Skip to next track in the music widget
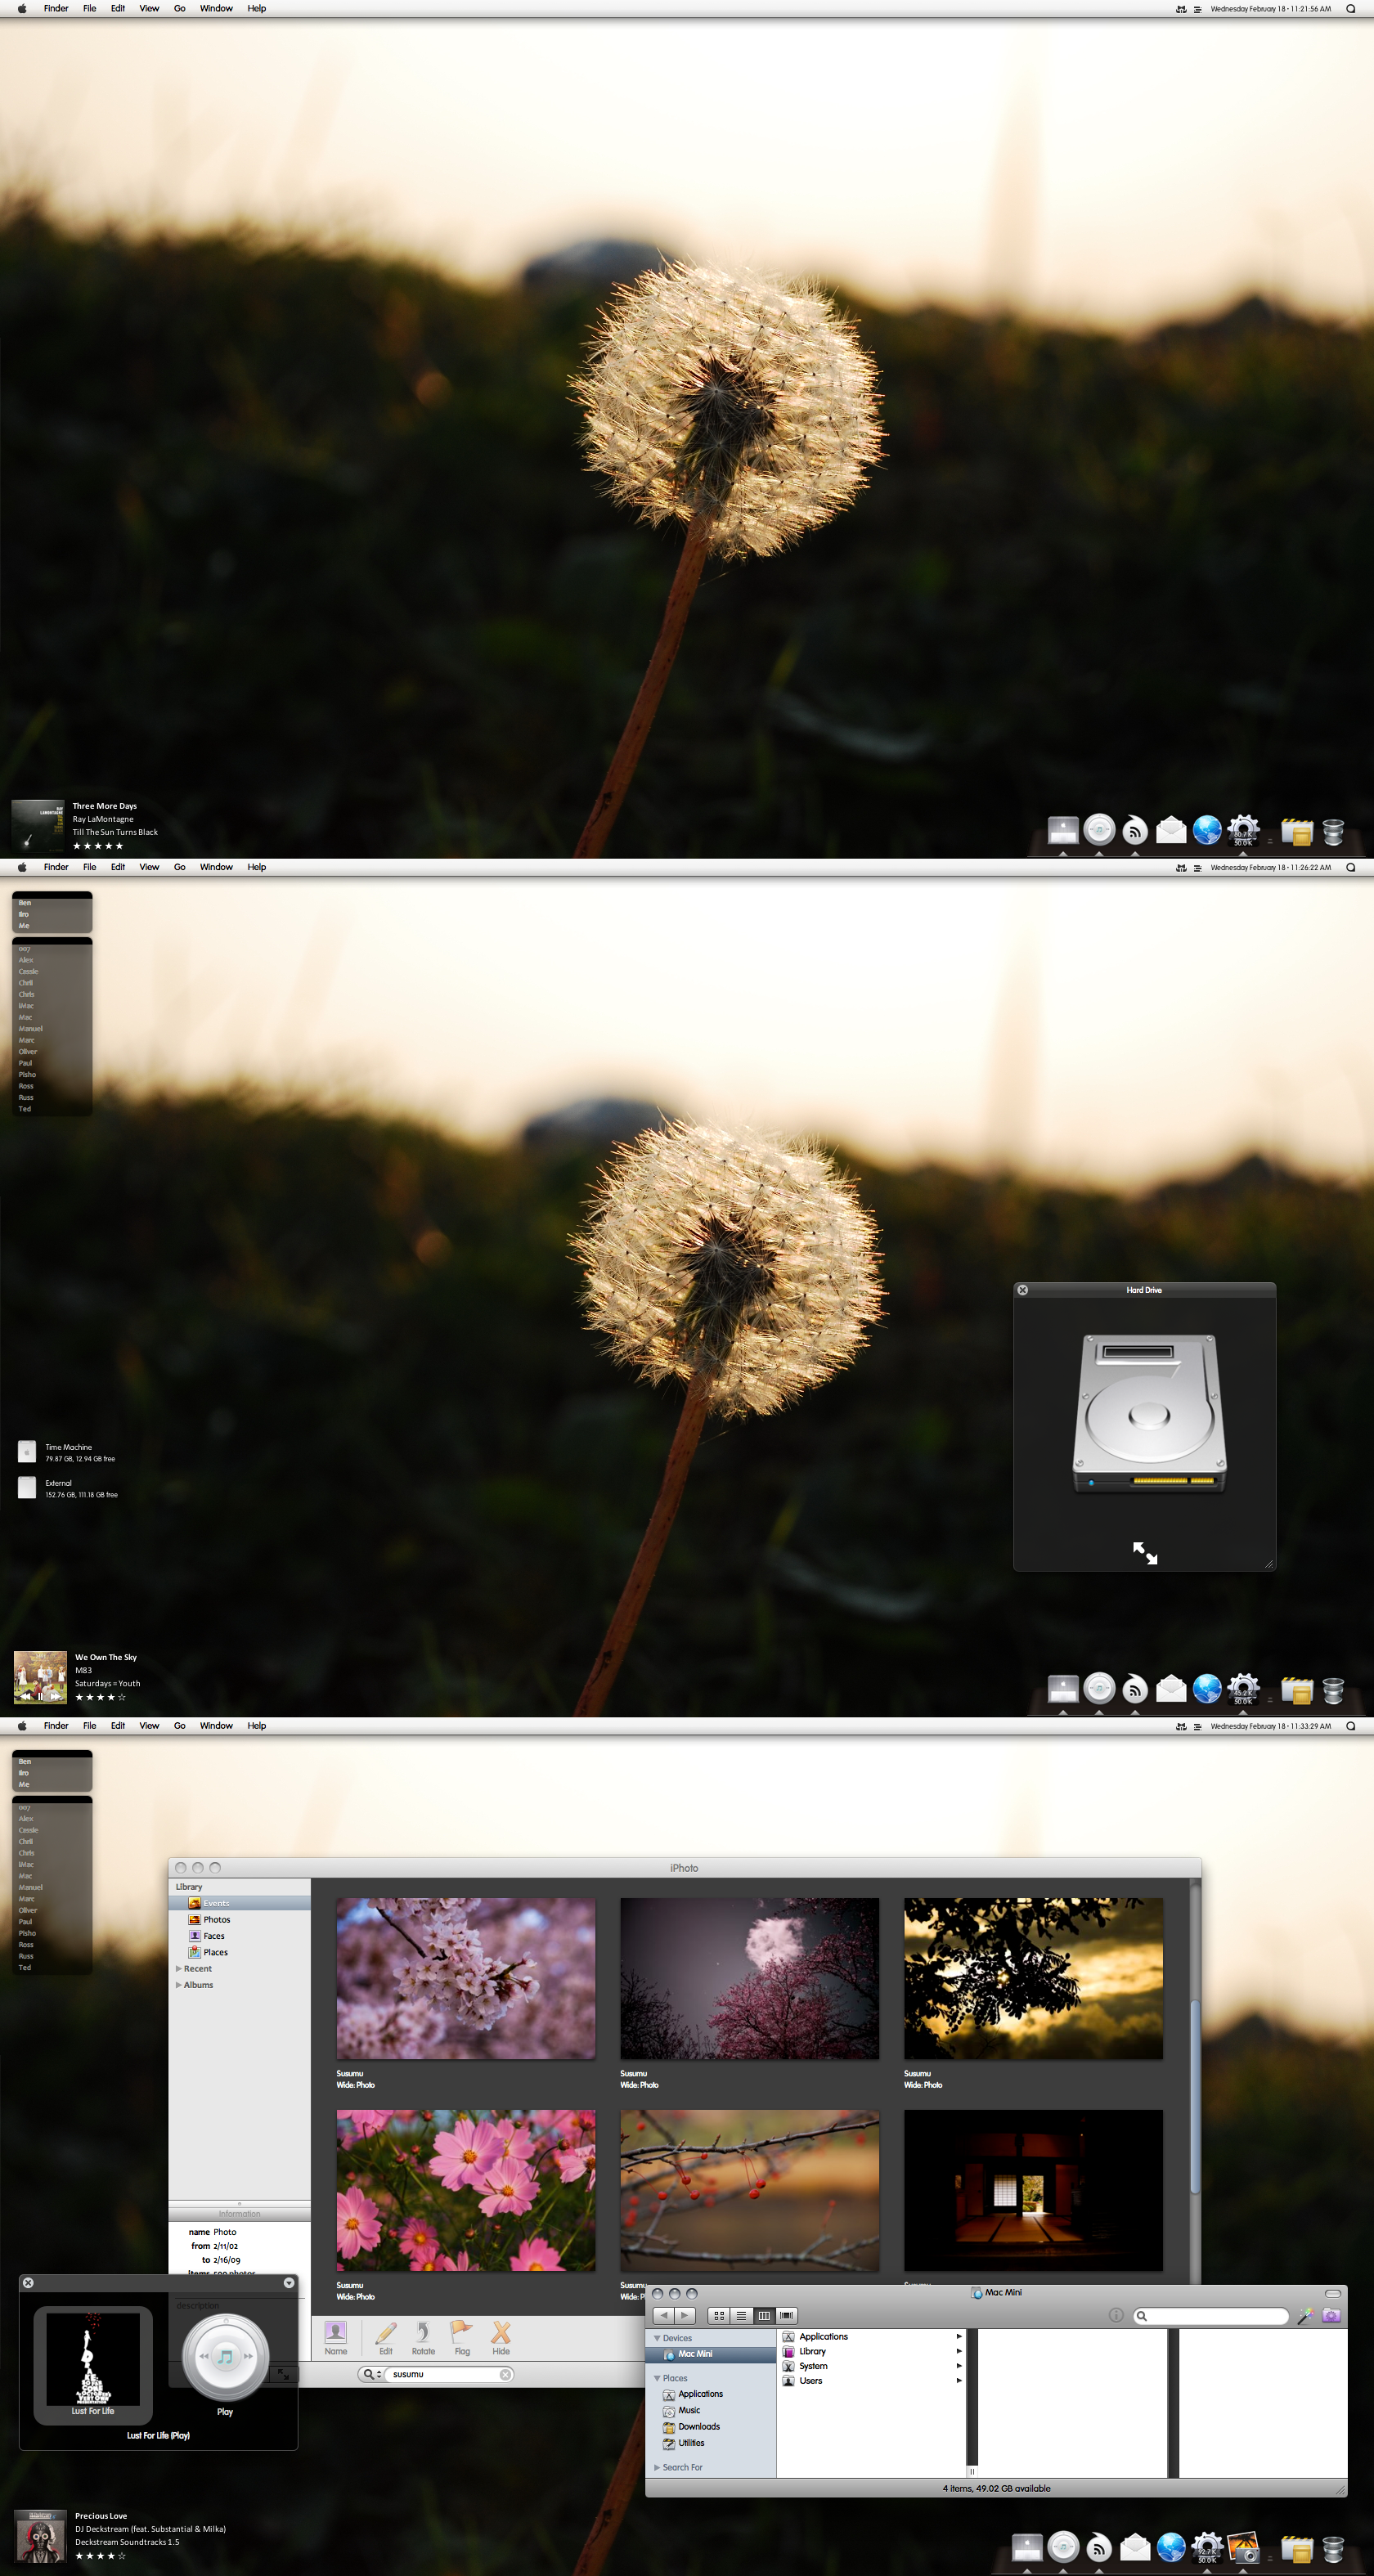 pos(247,2357)
